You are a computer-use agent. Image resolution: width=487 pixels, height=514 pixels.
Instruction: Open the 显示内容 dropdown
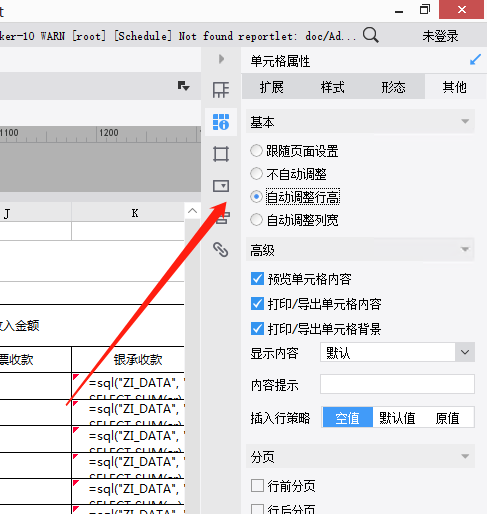[x=397, y=352]
